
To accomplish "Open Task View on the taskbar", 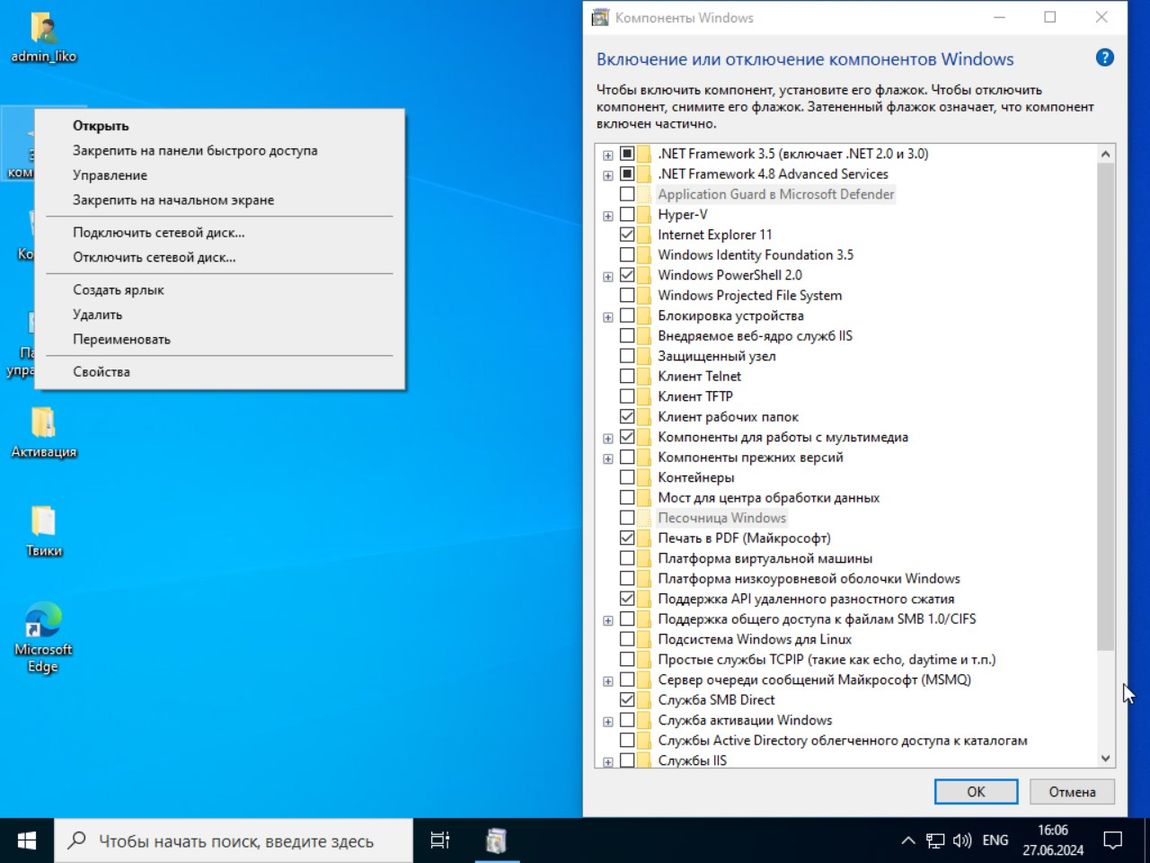I will 439,840.
